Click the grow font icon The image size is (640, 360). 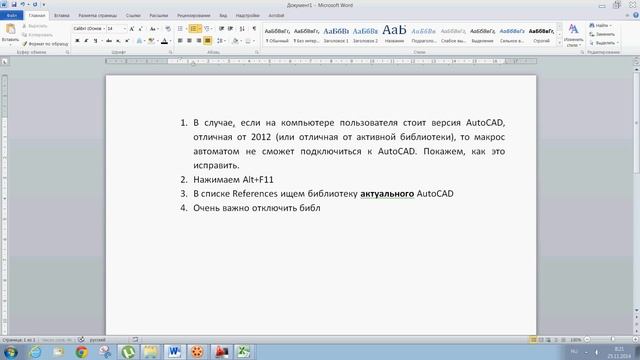(132, 29)
